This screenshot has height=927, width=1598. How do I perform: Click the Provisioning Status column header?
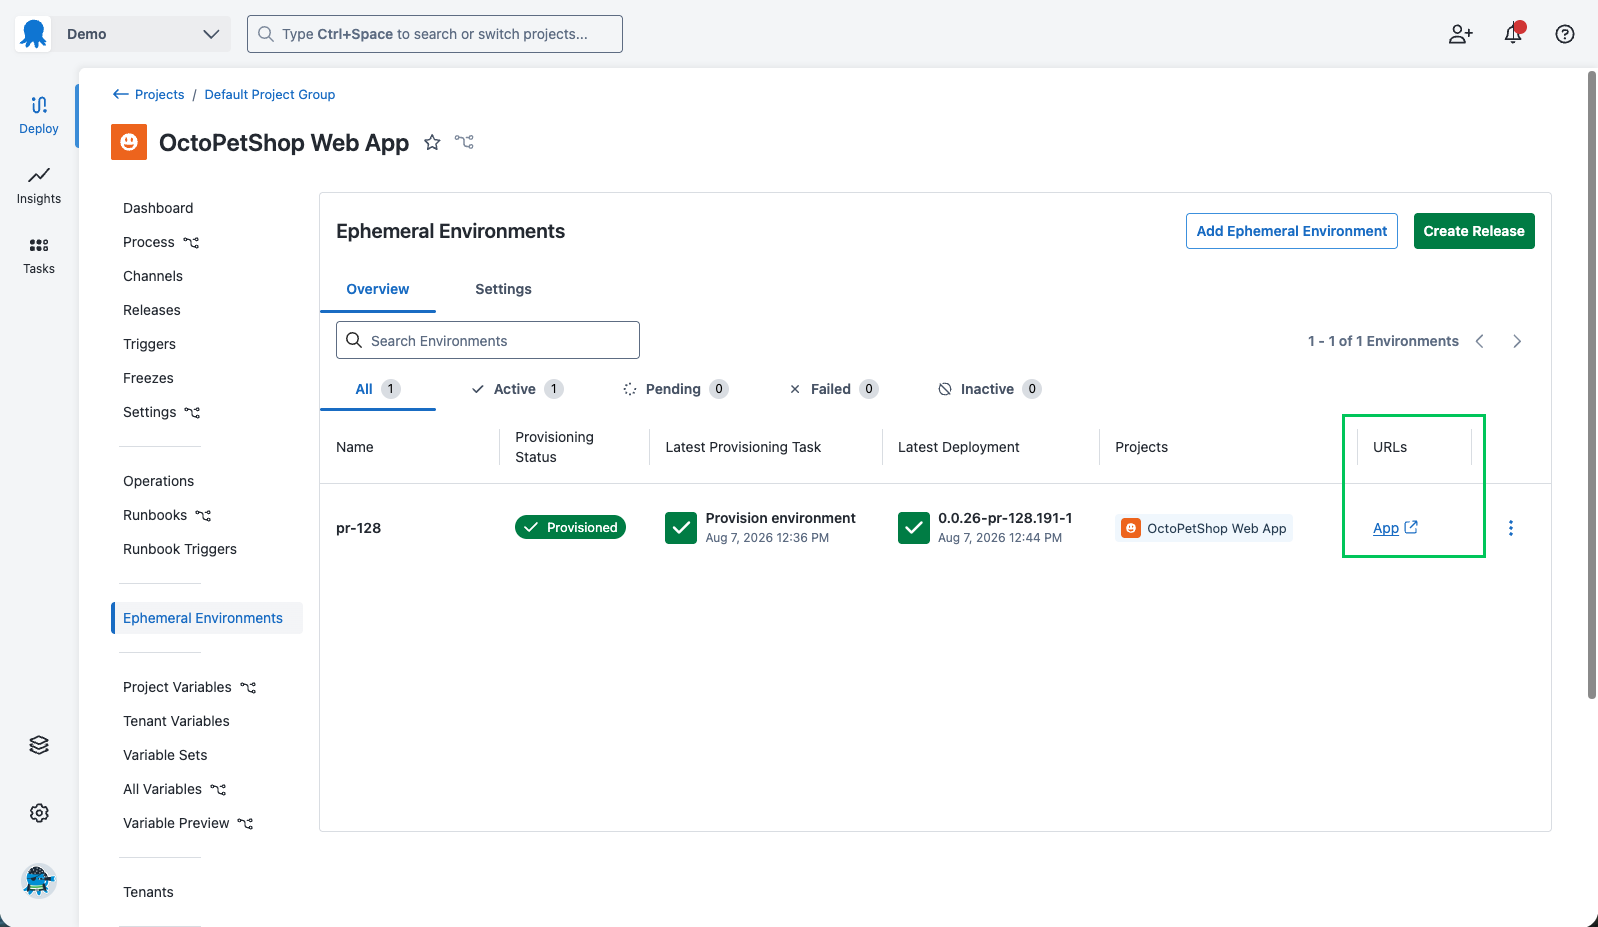coord(554,447)
